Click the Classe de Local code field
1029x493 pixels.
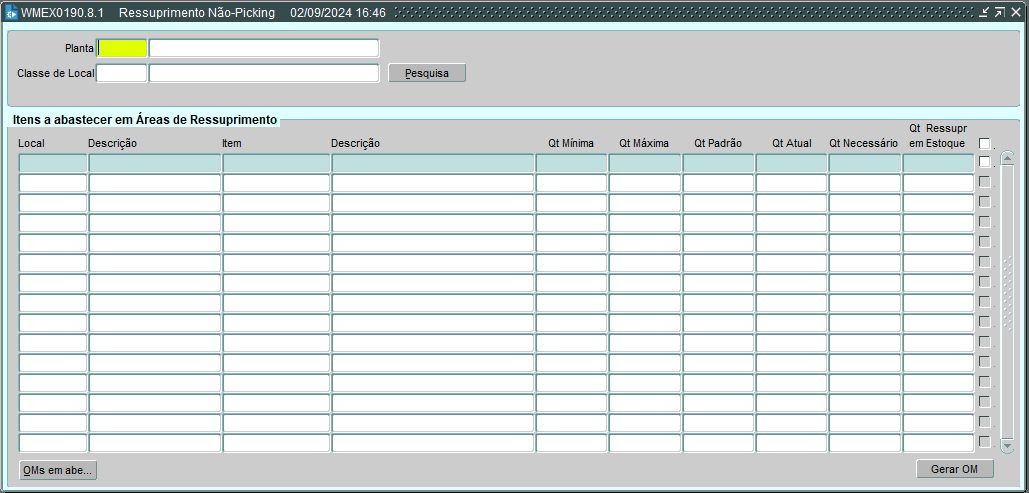(x=122, y=73)
